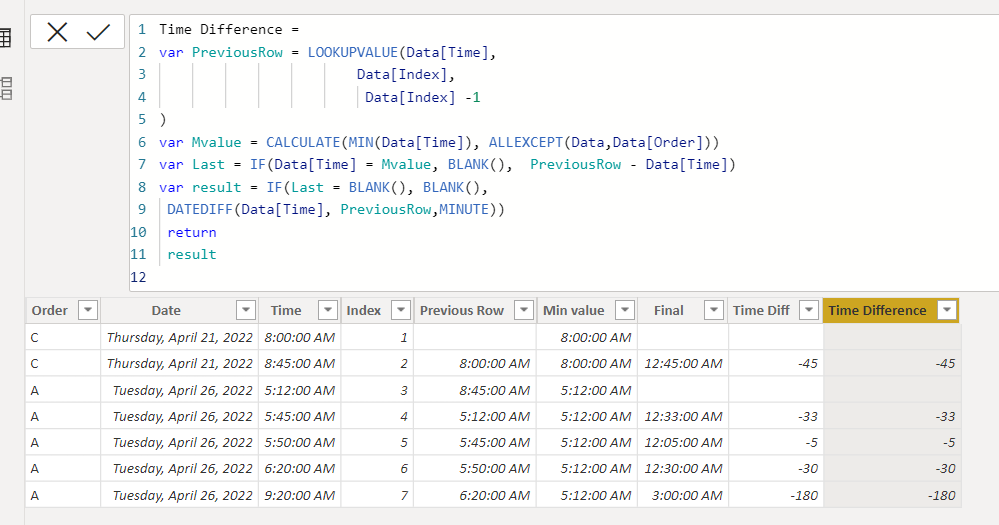
Task: Click the '3:00:00 AM' Final cell
Action: [683, 495]
